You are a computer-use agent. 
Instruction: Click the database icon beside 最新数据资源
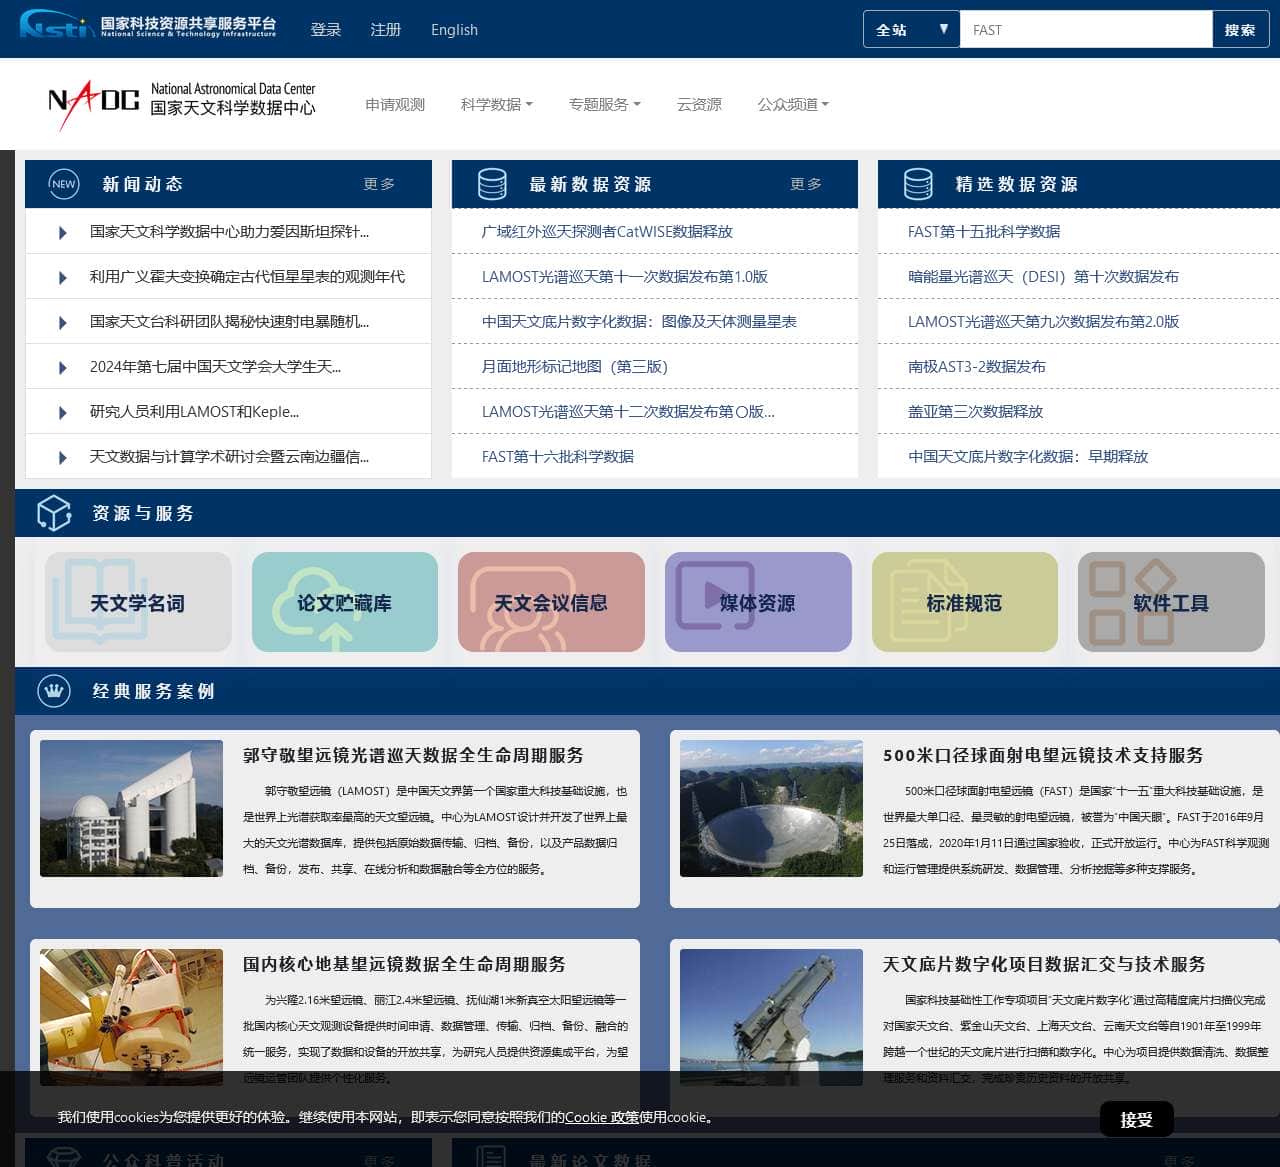click(492, 184)
